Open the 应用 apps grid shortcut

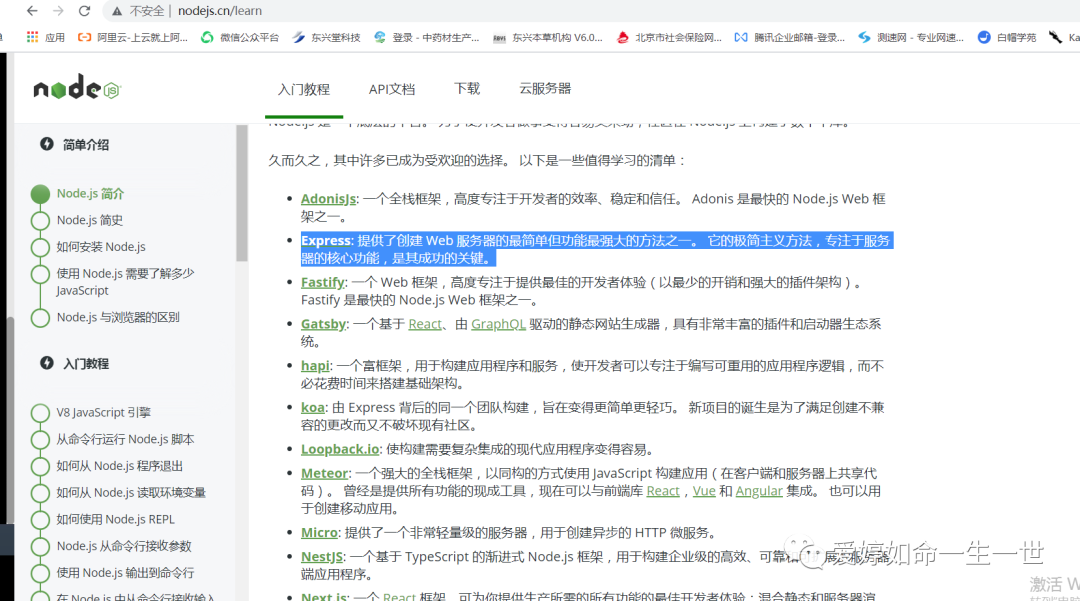tap(45, 37)
